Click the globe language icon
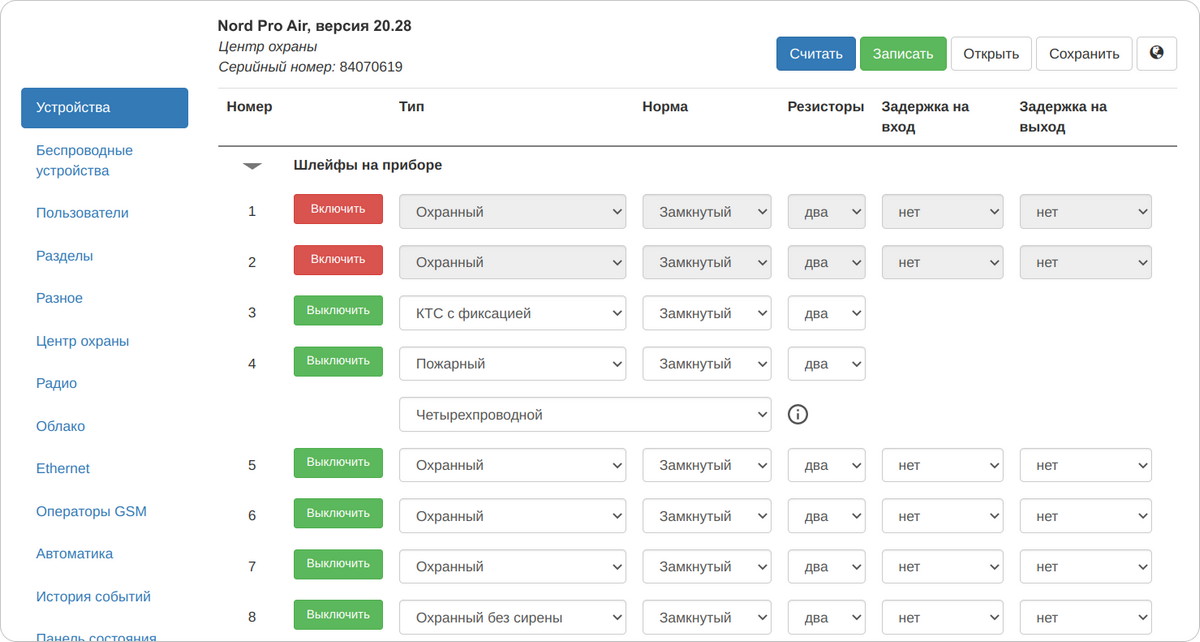The image size is (1200, 642). pyautogui.click(x=1156, y=54)
